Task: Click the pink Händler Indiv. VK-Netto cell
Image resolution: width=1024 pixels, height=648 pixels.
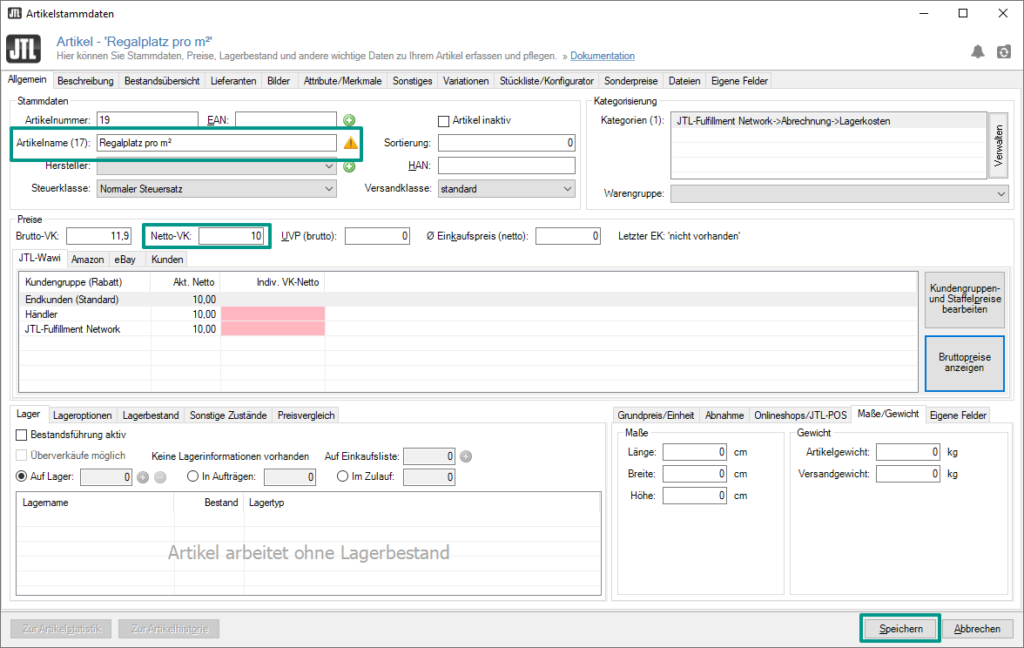Action: [272, 314]
